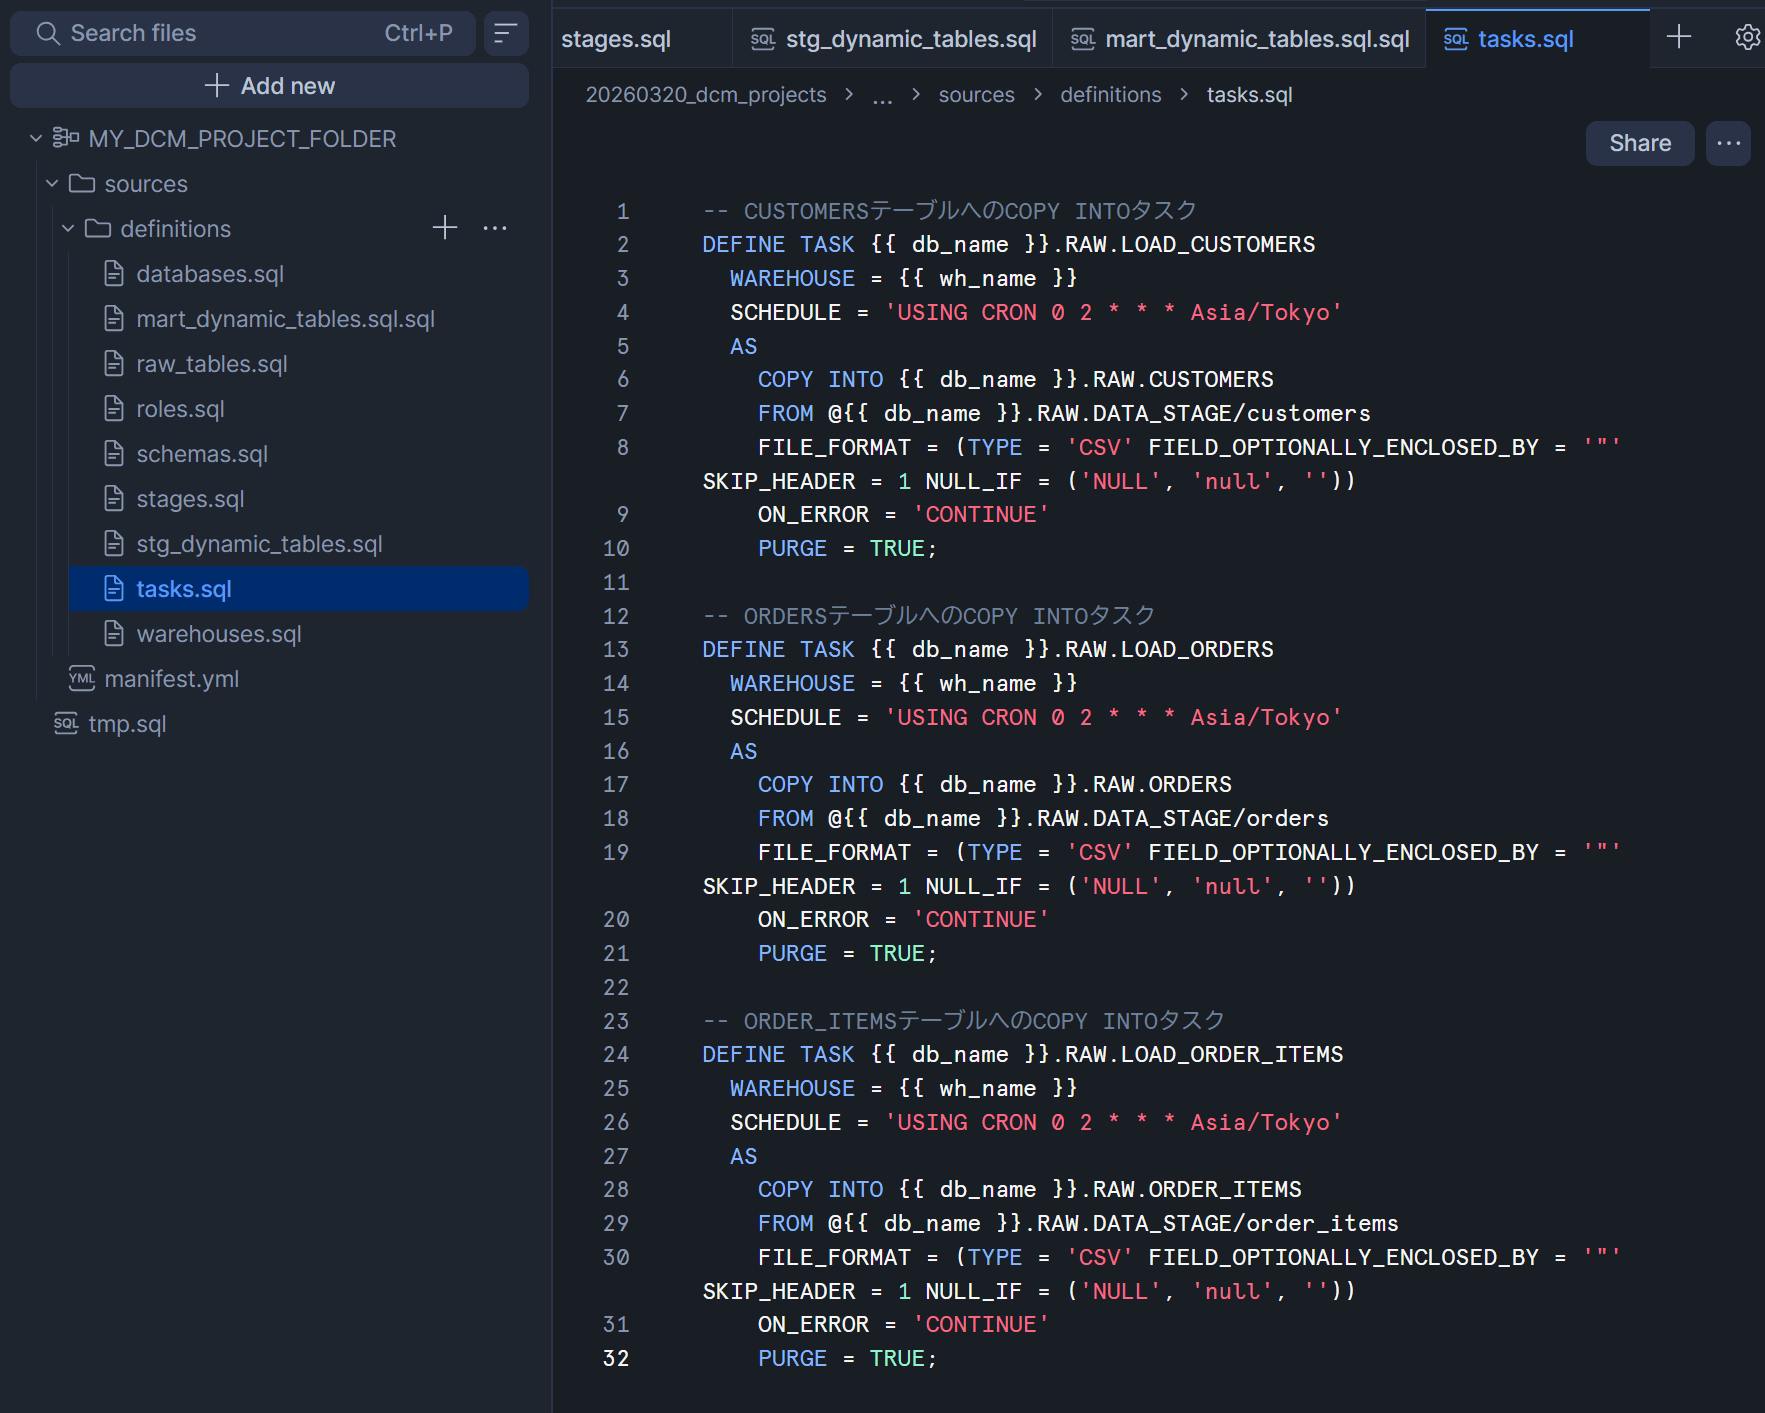The image size is (1765, 1413).
Task: Switch to the mart_dynamic_tables.sql.sql tab
Action: [1240, 39]
